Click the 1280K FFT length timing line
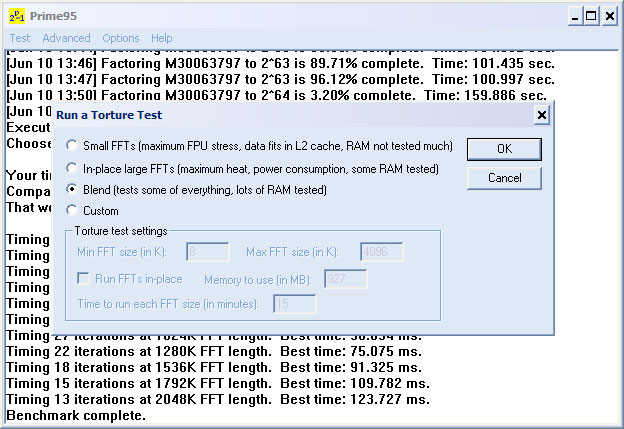 point(214,352)
